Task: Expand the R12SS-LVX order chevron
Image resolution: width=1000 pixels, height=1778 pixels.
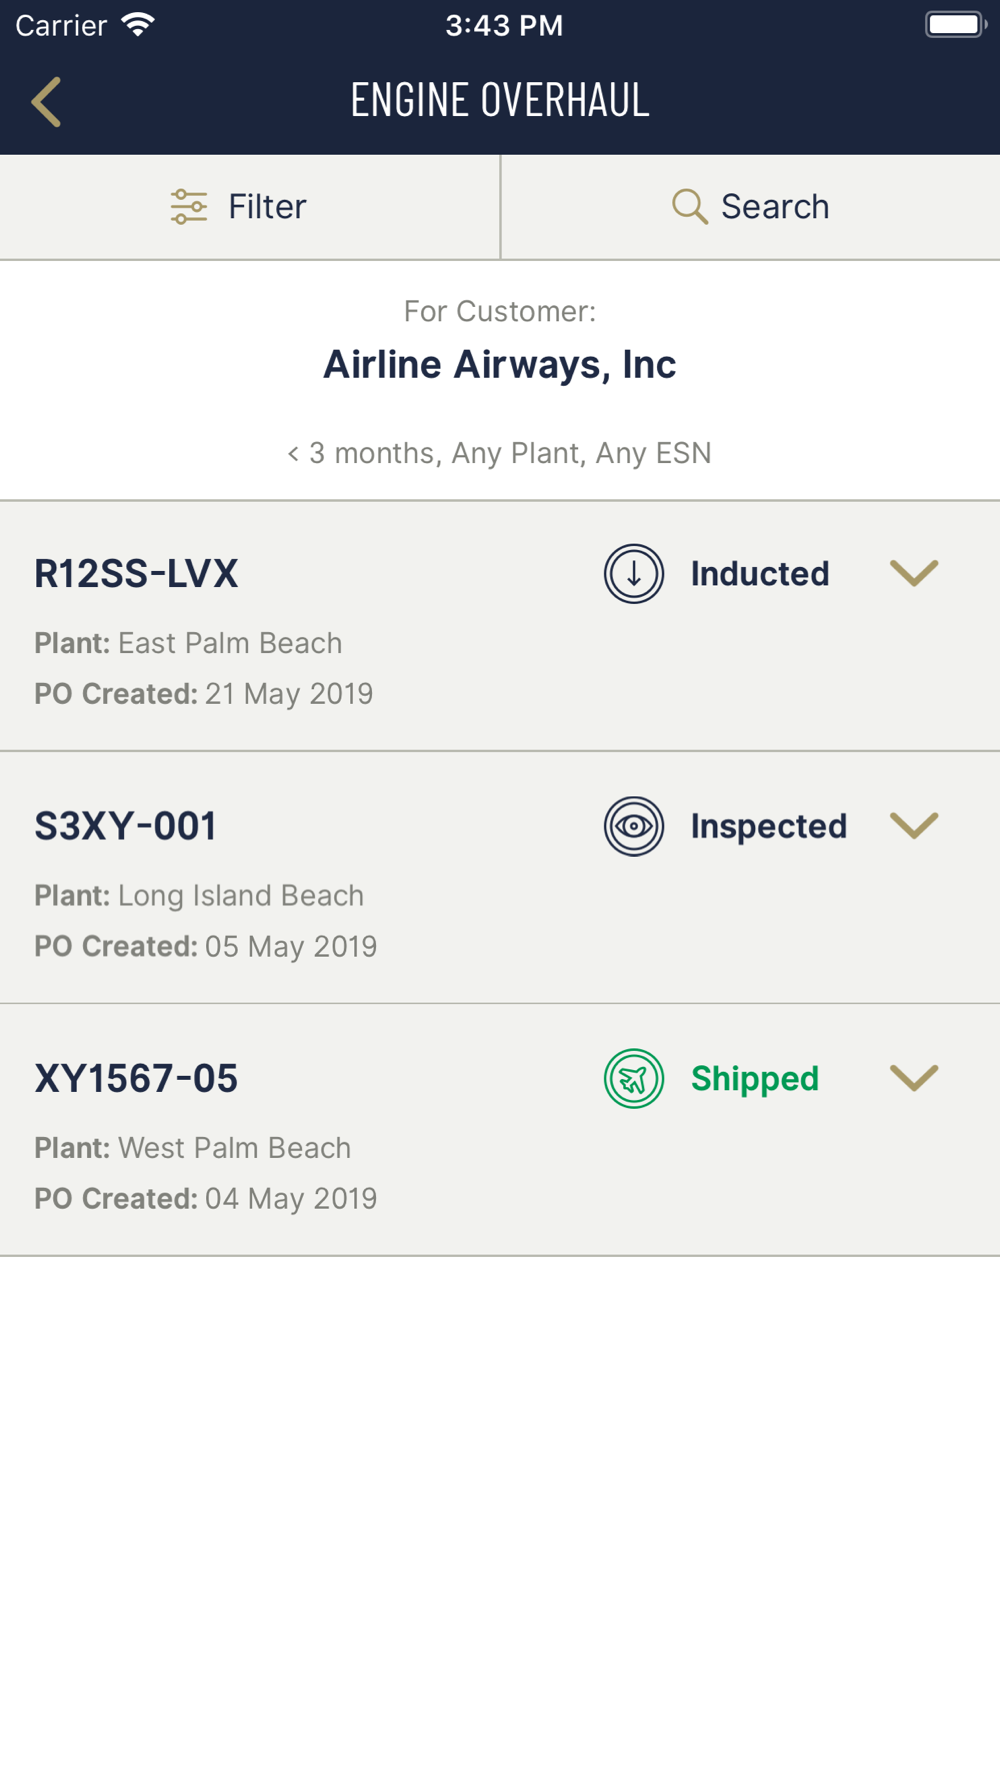Action: click(914, 573)
